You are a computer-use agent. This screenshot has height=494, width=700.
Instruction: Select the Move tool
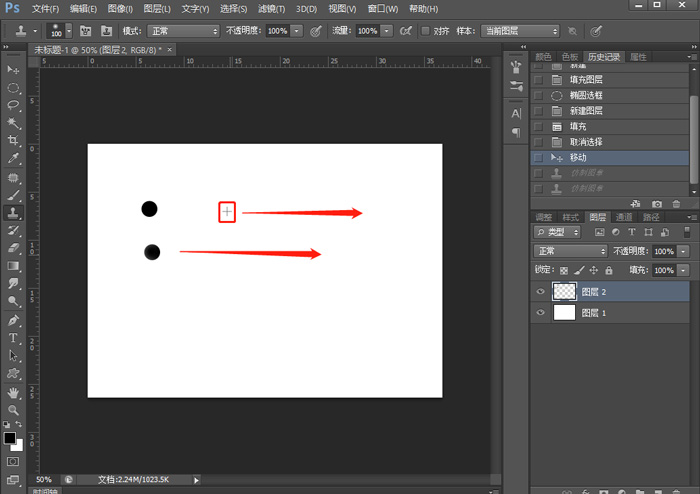(x=13, y=70)
